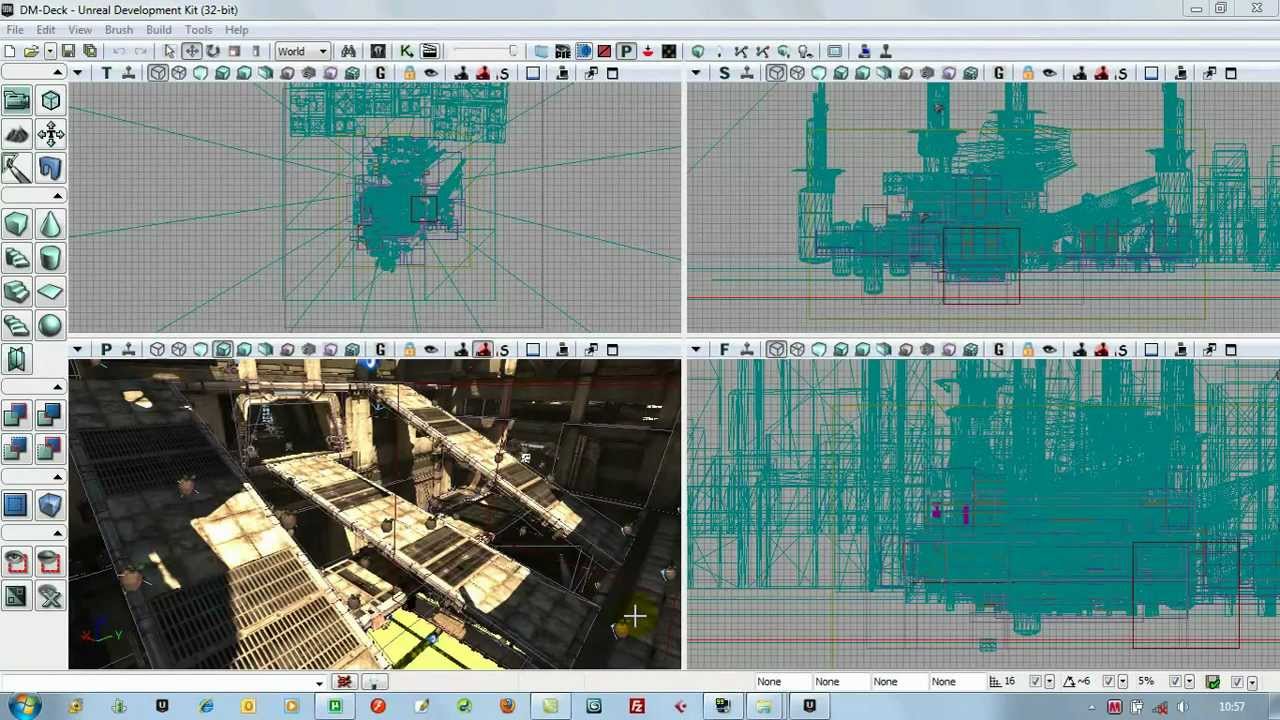Toggle scale snap checkbox next to 5%
The width and height of the screenshot is (1280, 720).
[x=1174, y=682]
